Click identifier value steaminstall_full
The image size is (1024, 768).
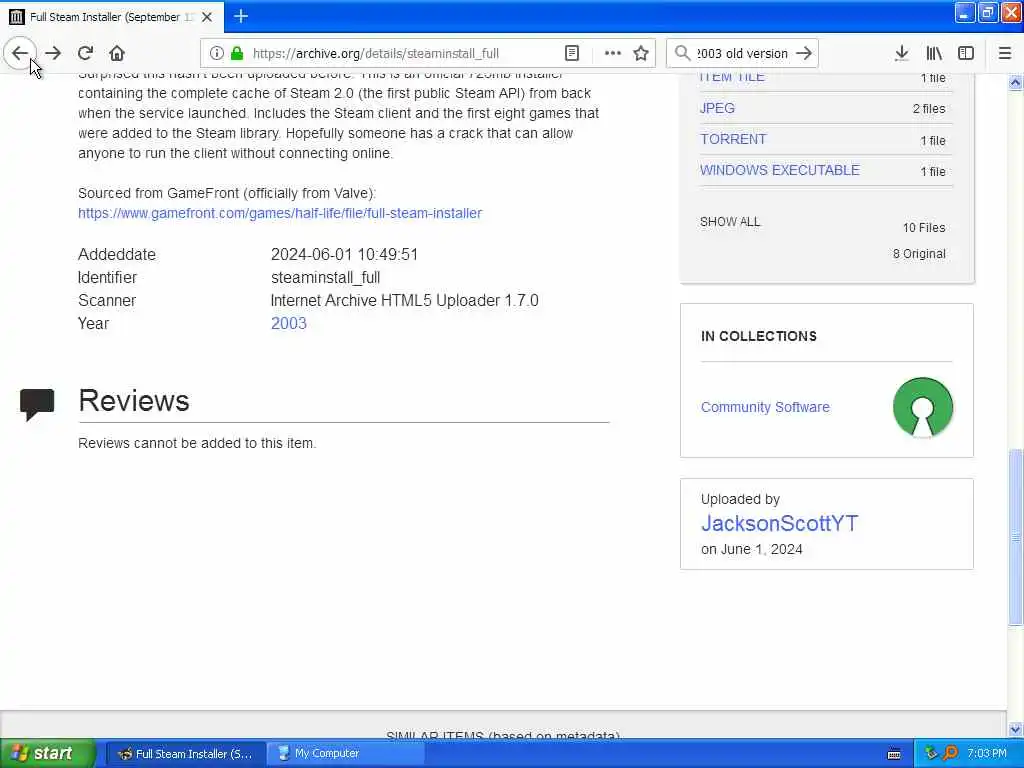[x=325, y=278]
